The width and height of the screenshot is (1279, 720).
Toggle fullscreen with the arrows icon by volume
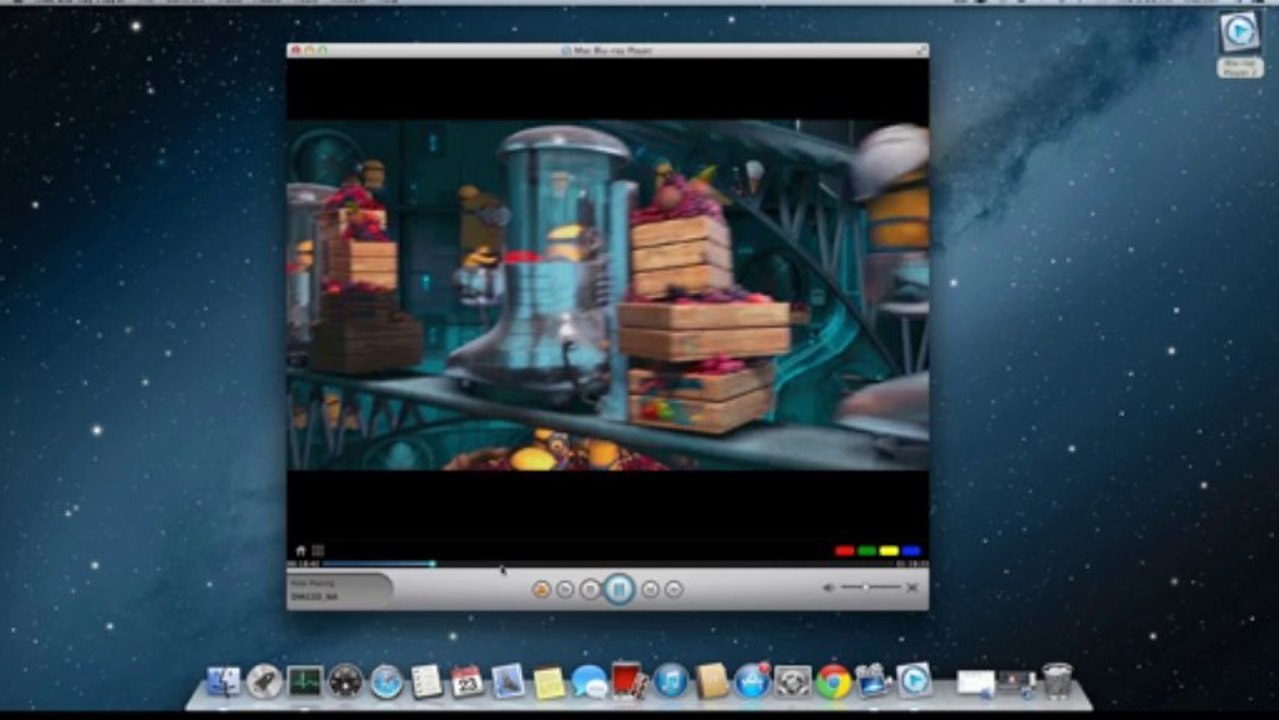coord(912,588)
